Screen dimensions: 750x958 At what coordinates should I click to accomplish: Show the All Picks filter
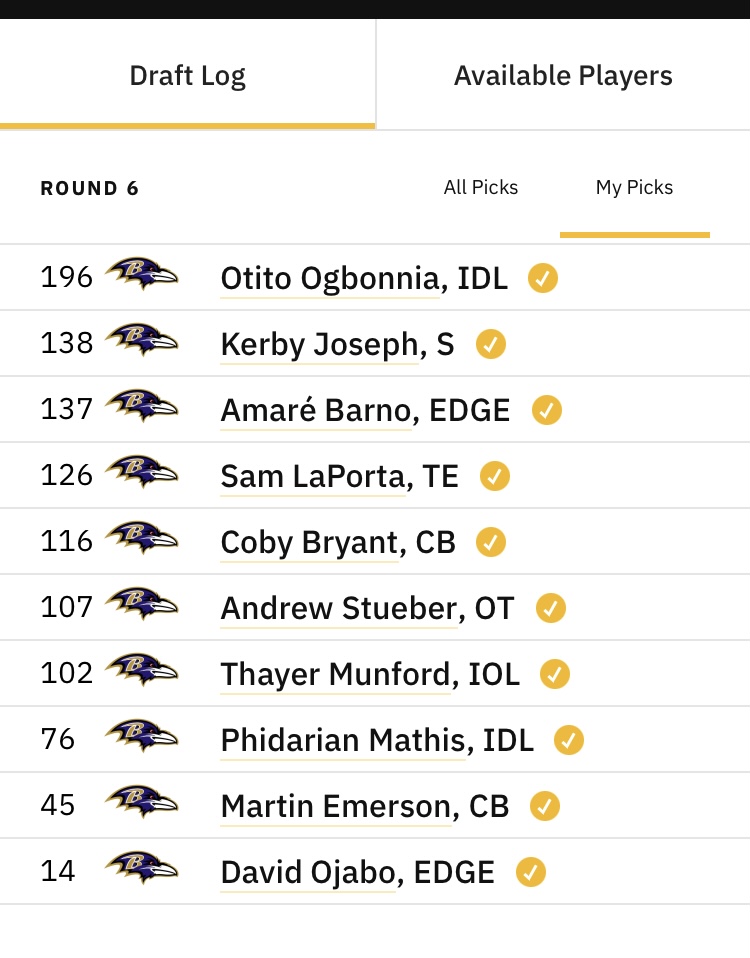481,187
